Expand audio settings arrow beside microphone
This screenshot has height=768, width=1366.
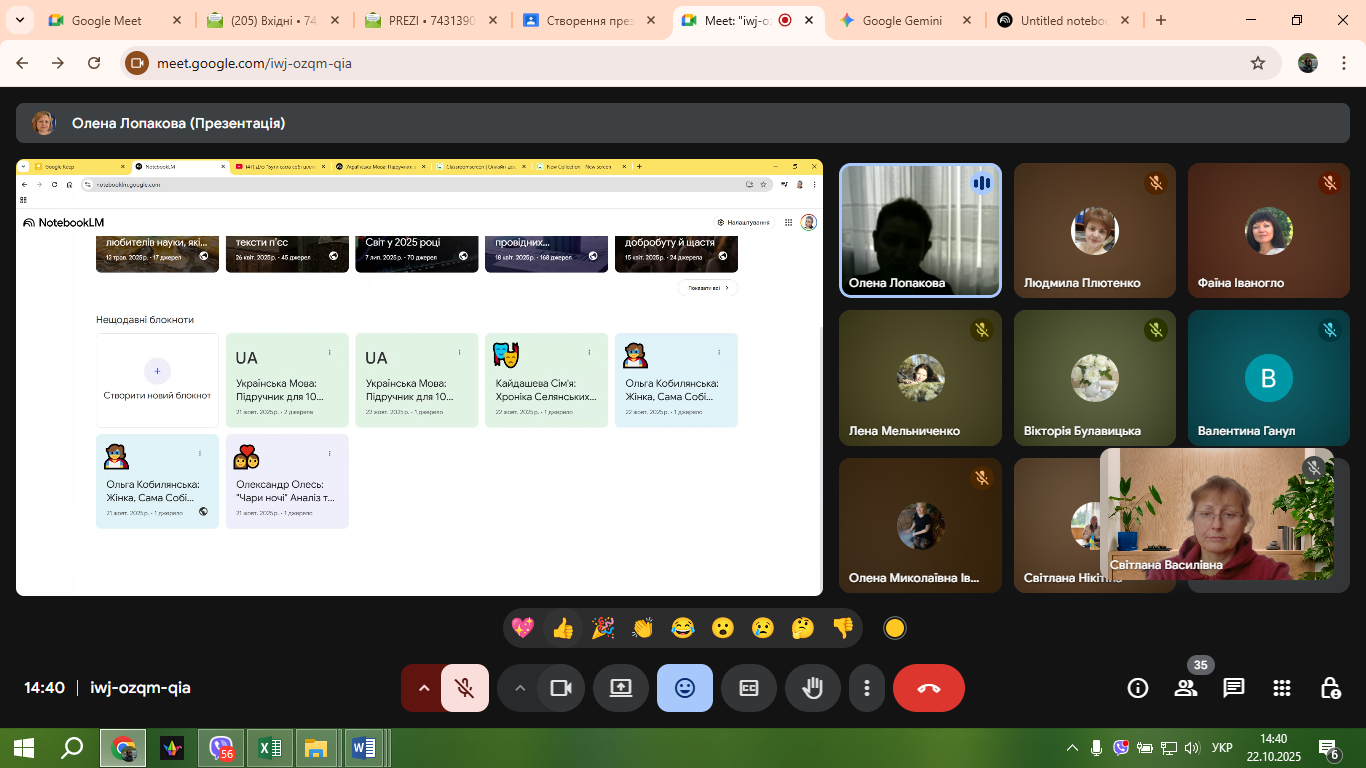pos(423,688)
